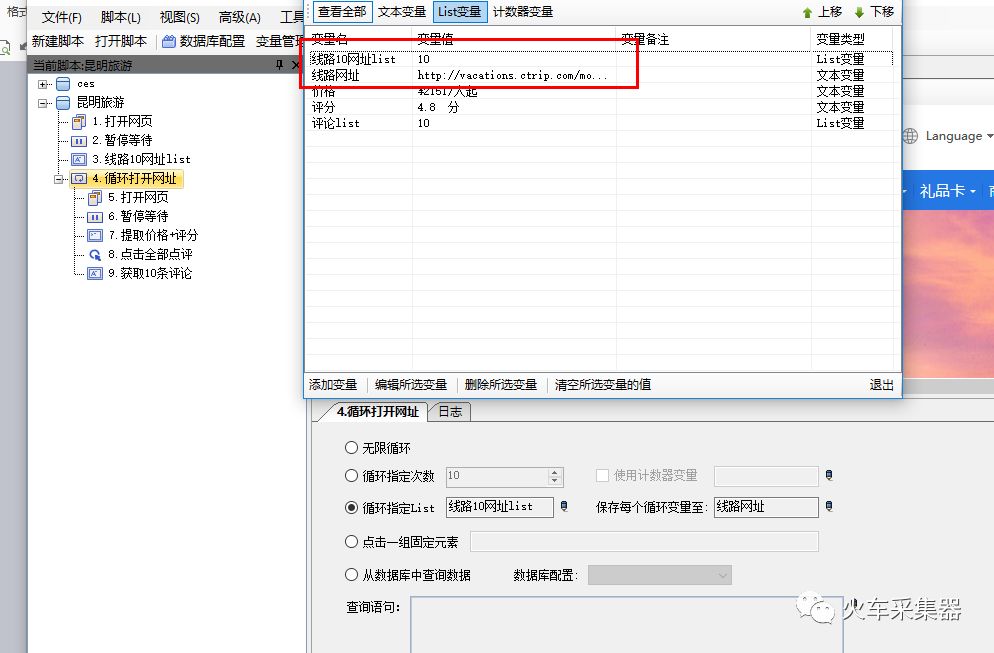This screenshot has width=994, height=653.
Task: Click the loop icon of step 4.循环打开网址
Action: [x=79, y=179]
